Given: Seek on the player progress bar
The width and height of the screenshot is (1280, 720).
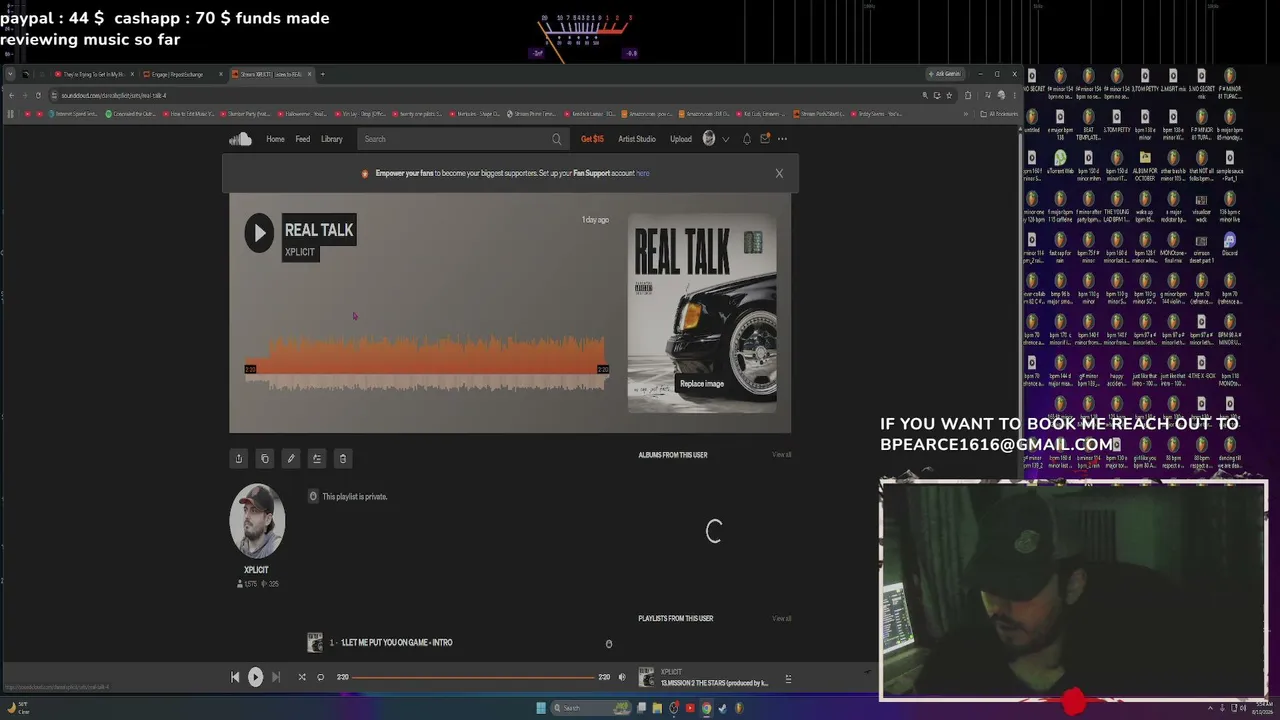Looking at the screenshot, I should pos(472,677).
